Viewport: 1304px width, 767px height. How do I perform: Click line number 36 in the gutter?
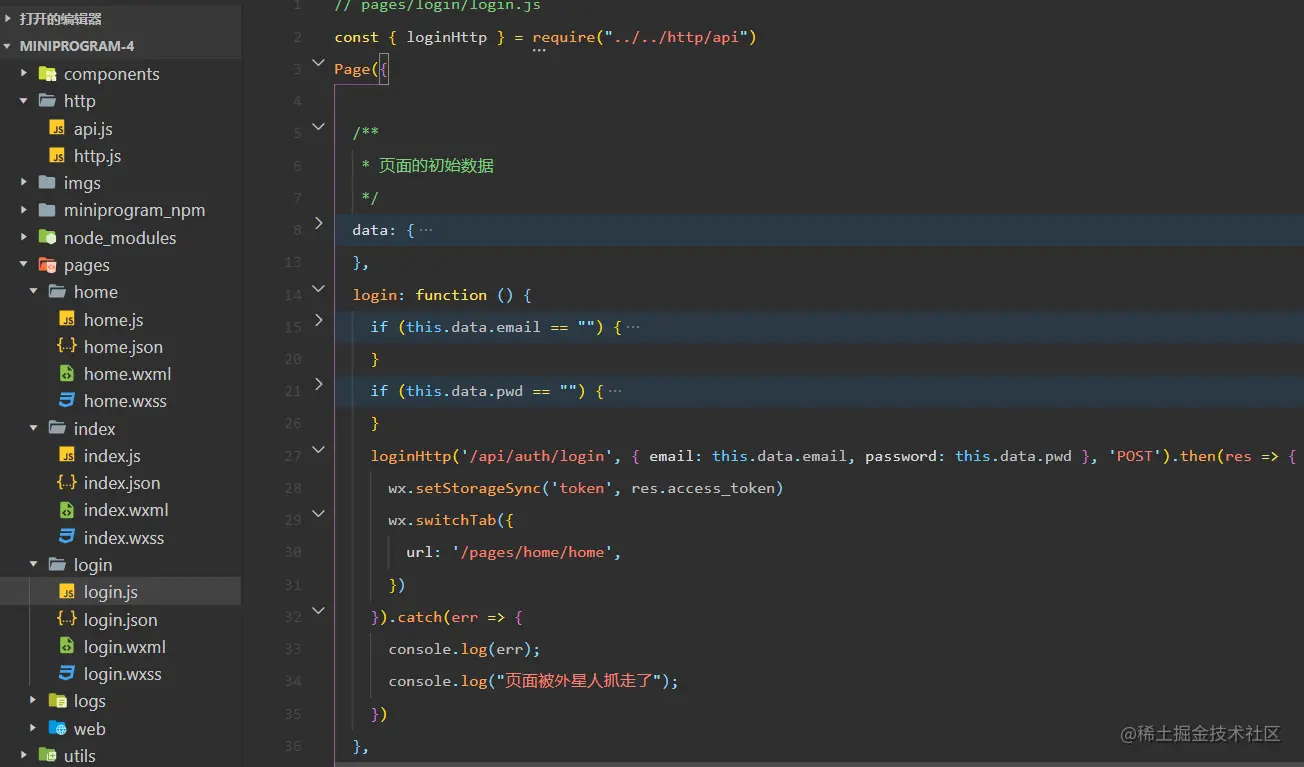(293, 746)
